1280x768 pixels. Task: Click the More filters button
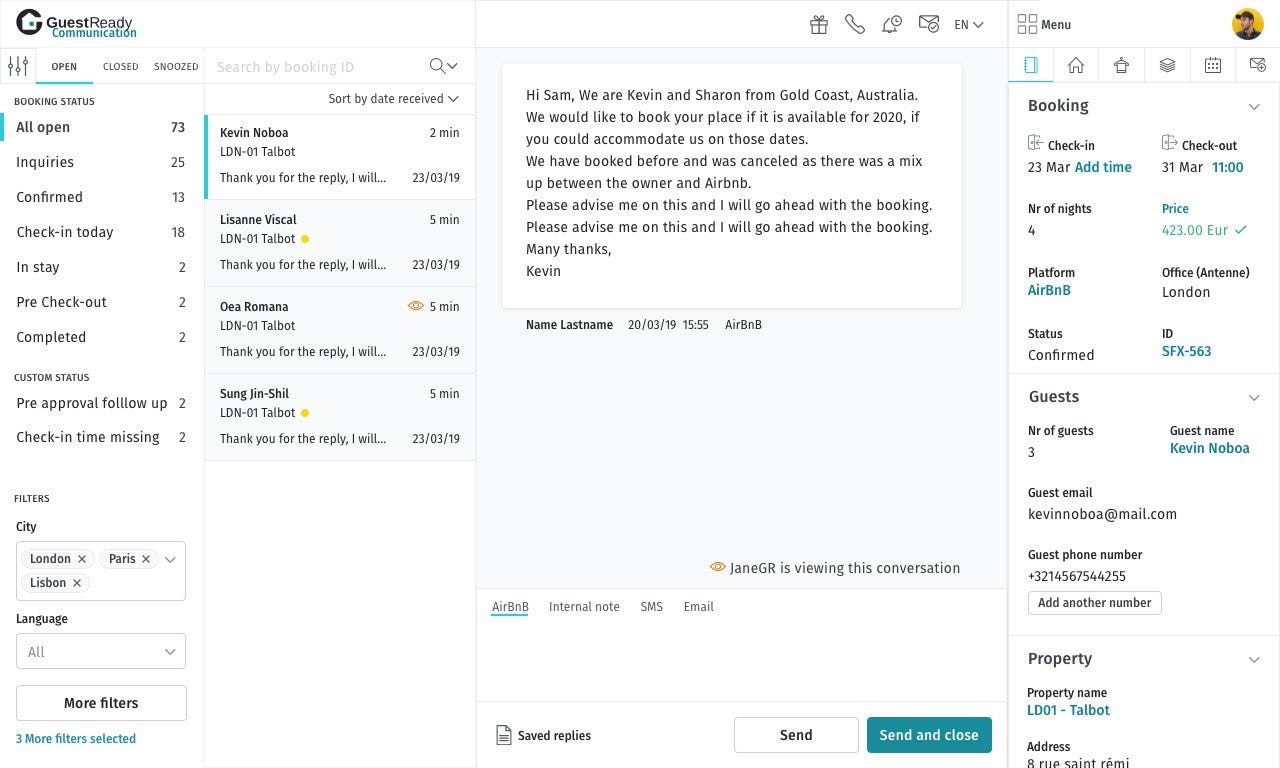(x=101, y=703)
